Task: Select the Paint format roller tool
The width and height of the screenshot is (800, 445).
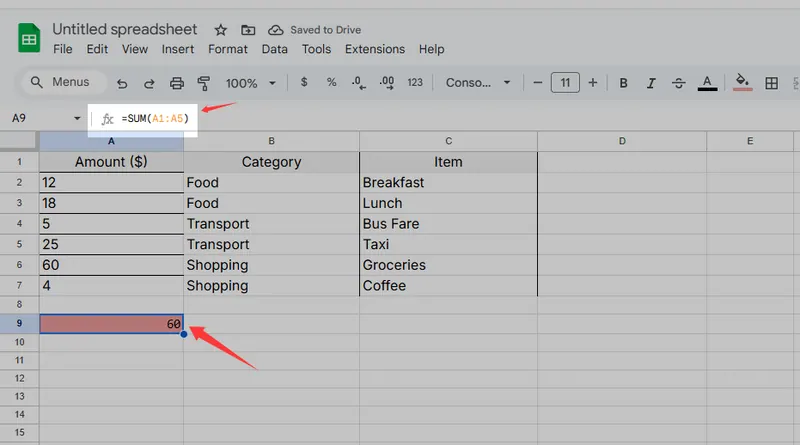Action: coord(204,83)
